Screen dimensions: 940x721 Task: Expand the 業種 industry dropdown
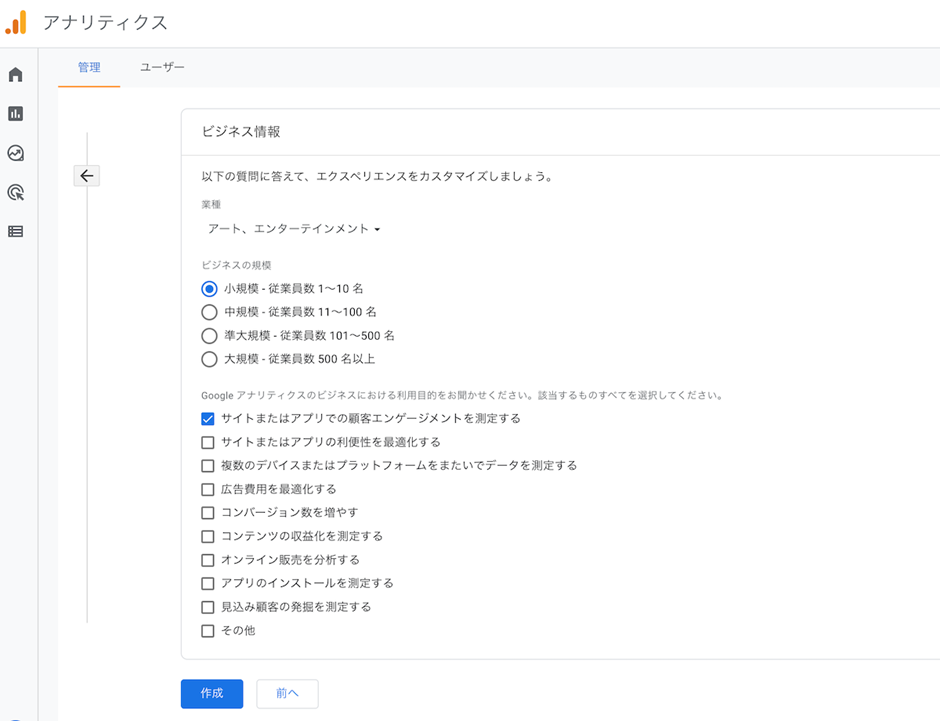tap(294, 229)
